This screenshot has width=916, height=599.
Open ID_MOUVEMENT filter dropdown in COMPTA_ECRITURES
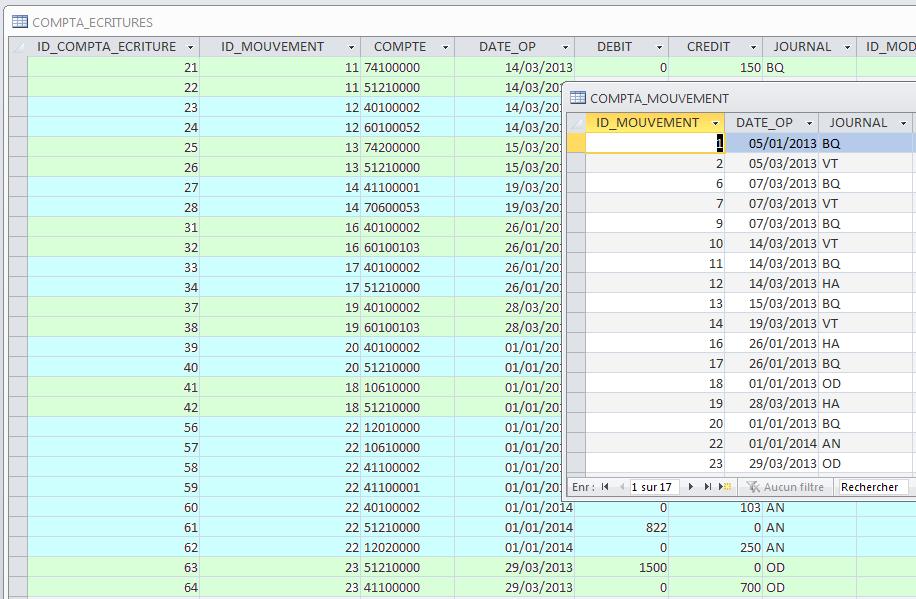coord(351,47)
